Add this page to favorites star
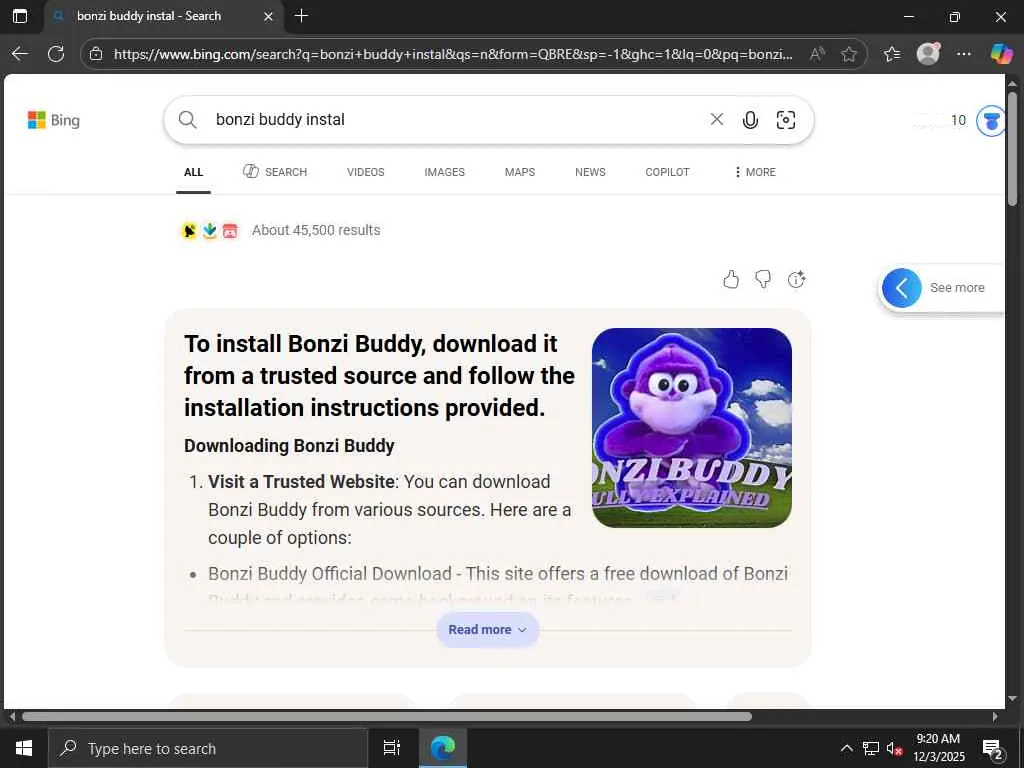This screenshot has width=1024, height=768. point(849,54)
